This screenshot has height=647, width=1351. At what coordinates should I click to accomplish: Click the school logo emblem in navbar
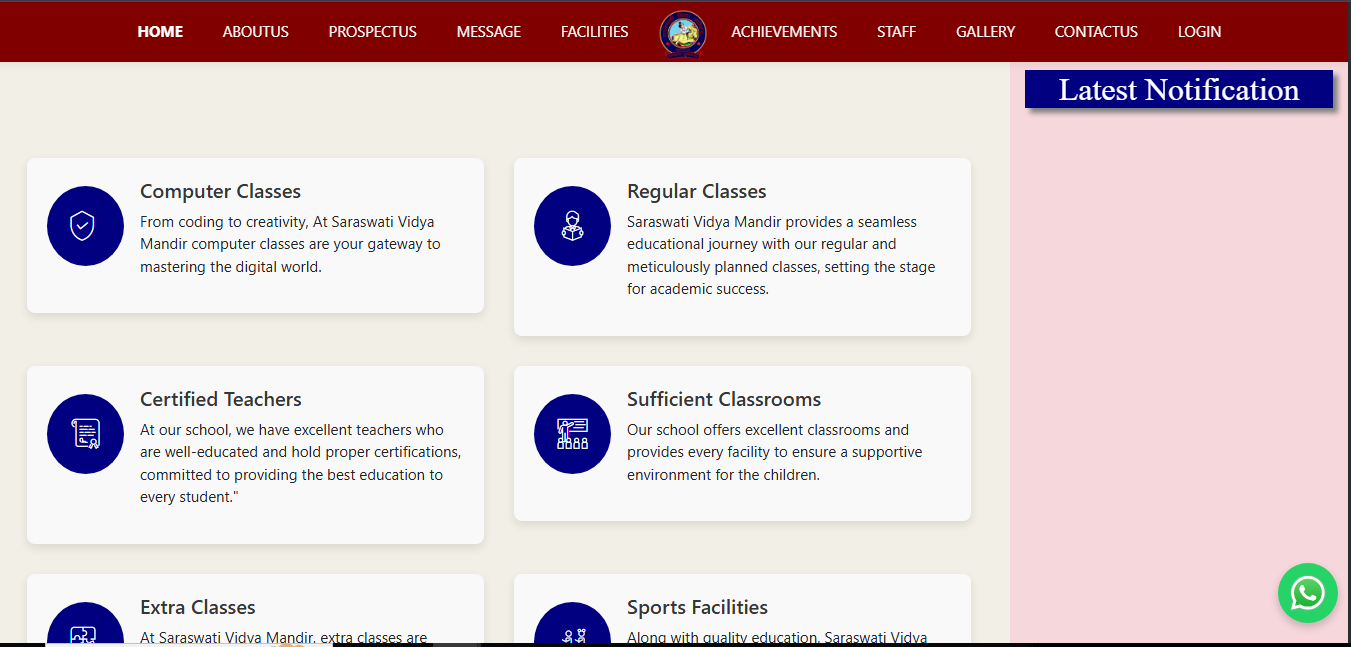683,33
